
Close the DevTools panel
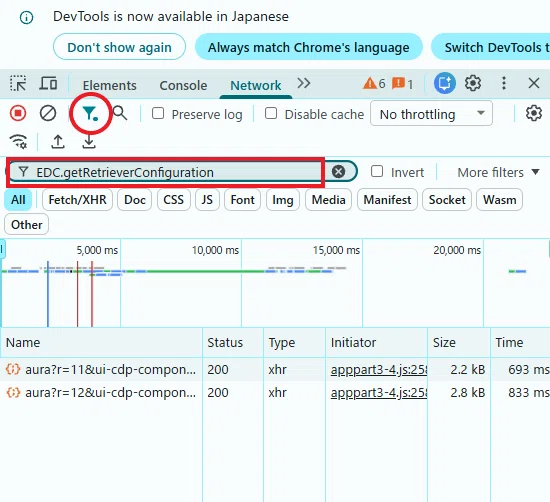(x=534, y=83)
